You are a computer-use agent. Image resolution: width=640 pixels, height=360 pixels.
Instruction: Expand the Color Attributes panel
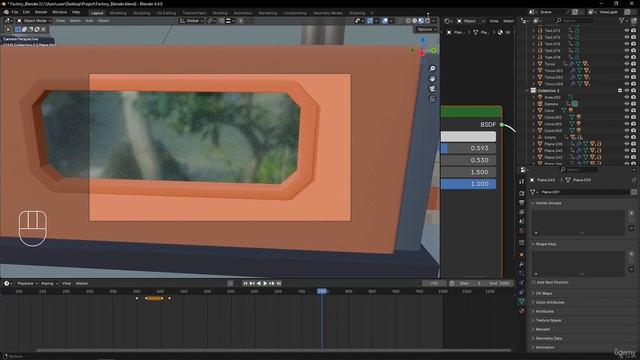click(549, 302)
